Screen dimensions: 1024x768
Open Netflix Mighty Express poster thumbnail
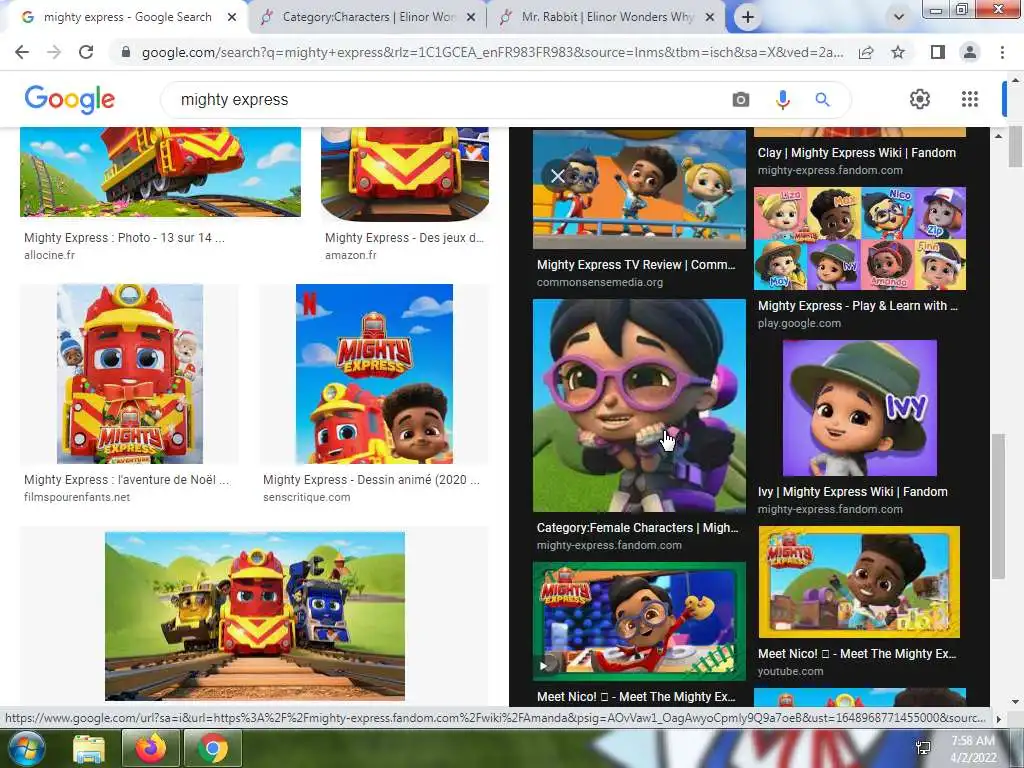click(x=374, y=374)
